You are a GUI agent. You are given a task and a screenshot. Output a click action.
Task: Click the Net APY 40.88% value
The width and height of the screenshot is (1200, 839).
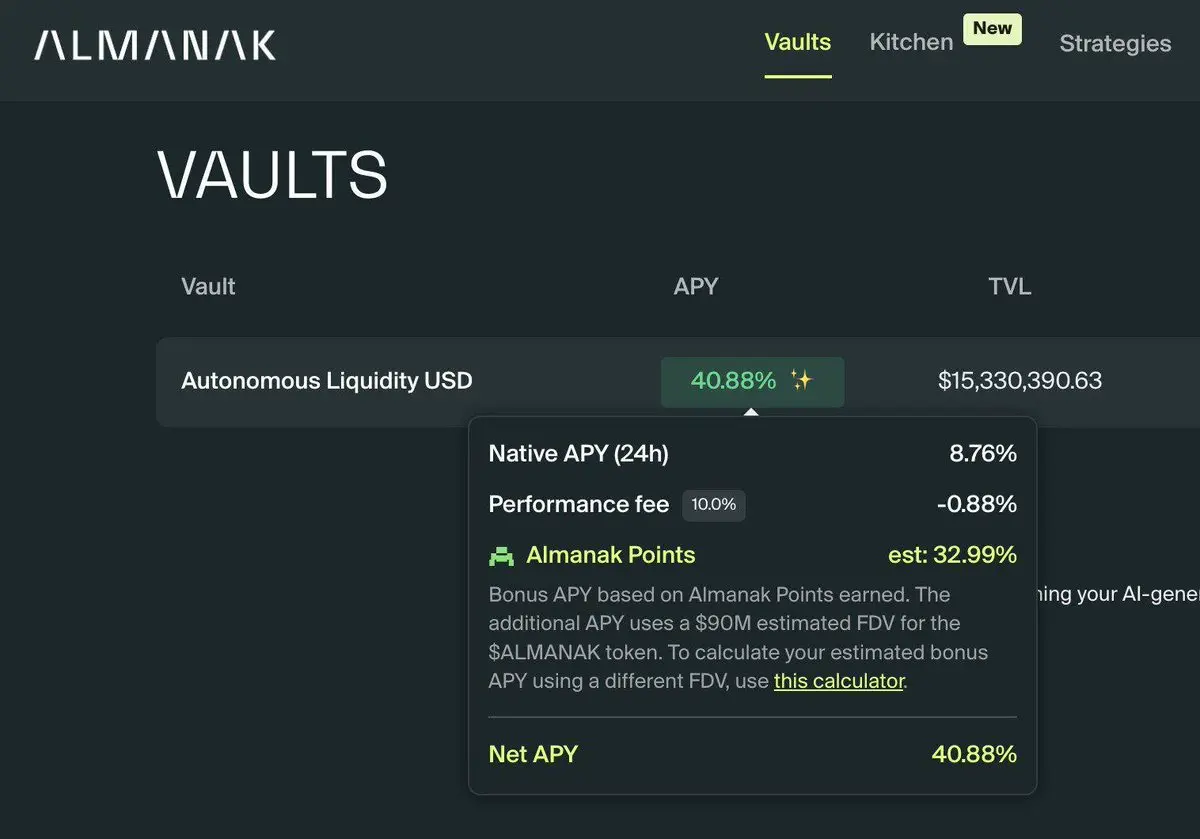coord(974,754)
